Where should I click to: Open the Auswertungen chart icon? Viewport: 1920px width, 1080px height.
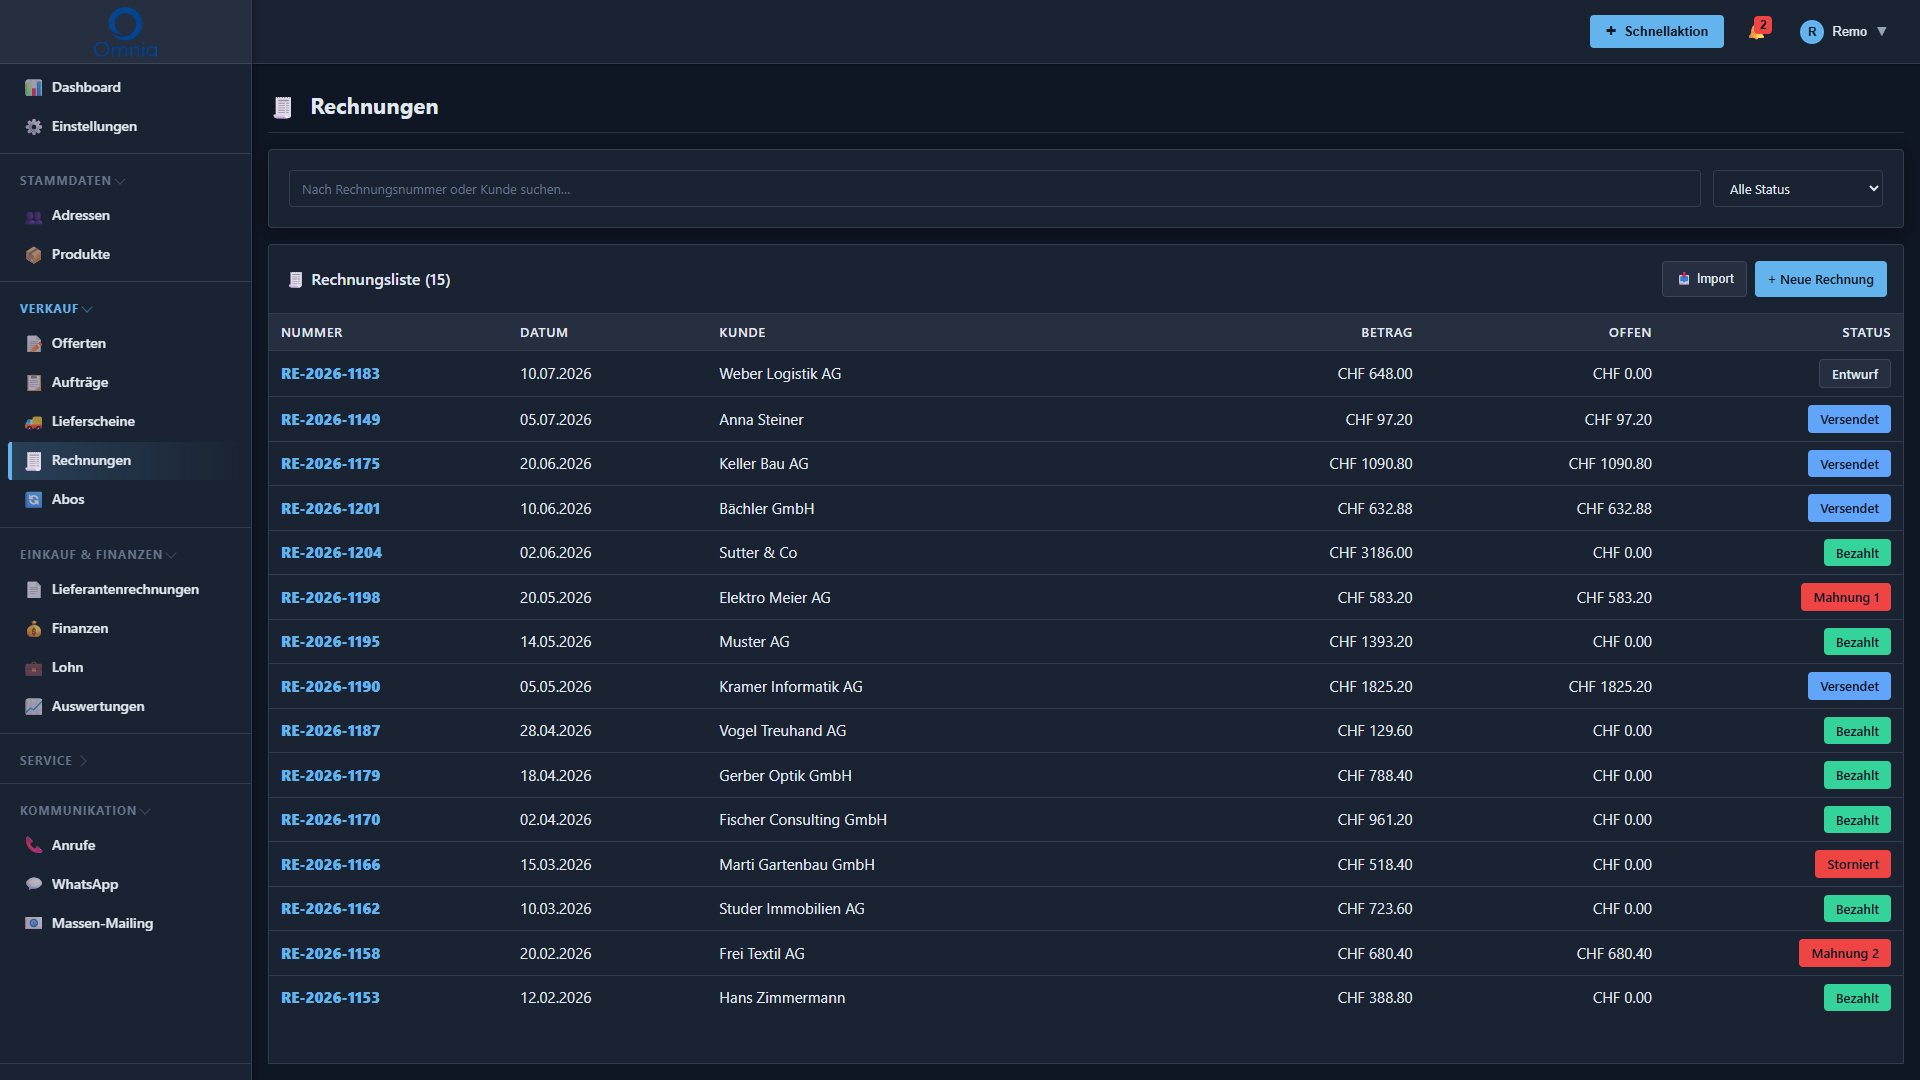pos(34,707)
